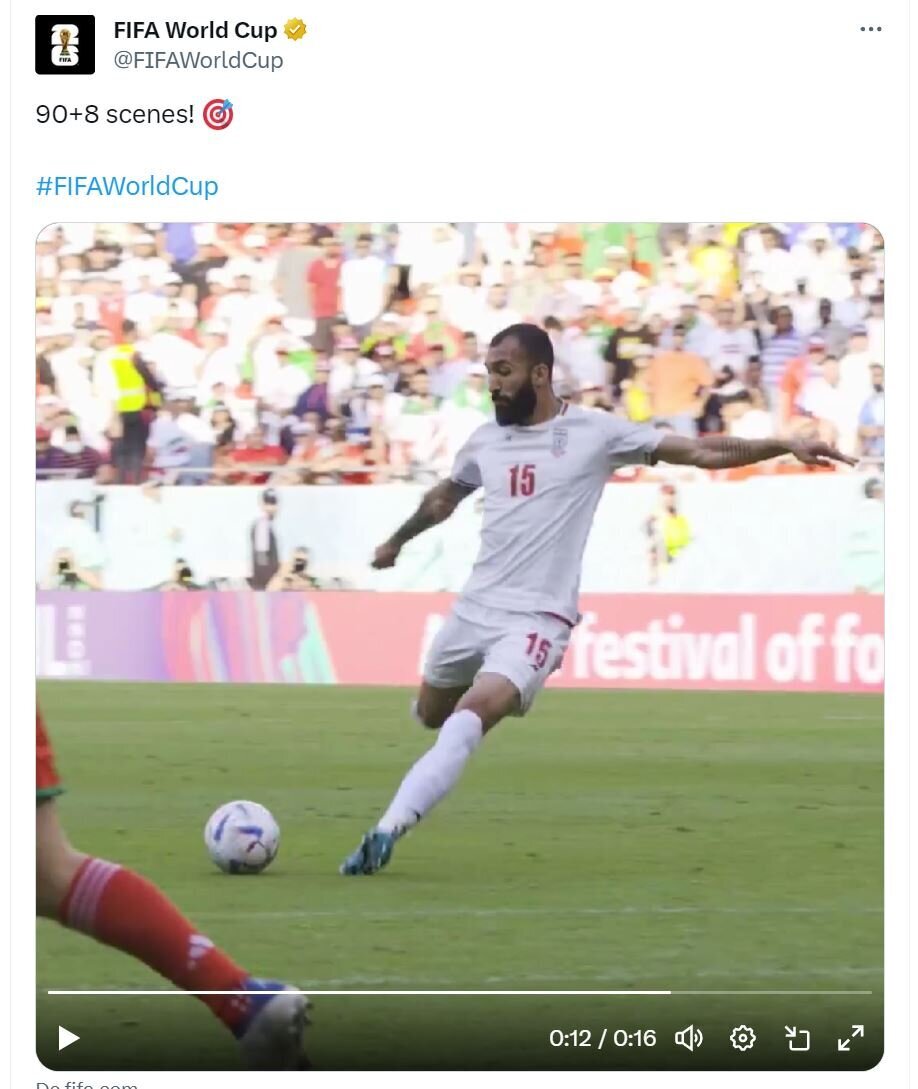Click the unplayed end of progress bar
The width and height of the screenshot is (918, 1089).
point(771,992)
